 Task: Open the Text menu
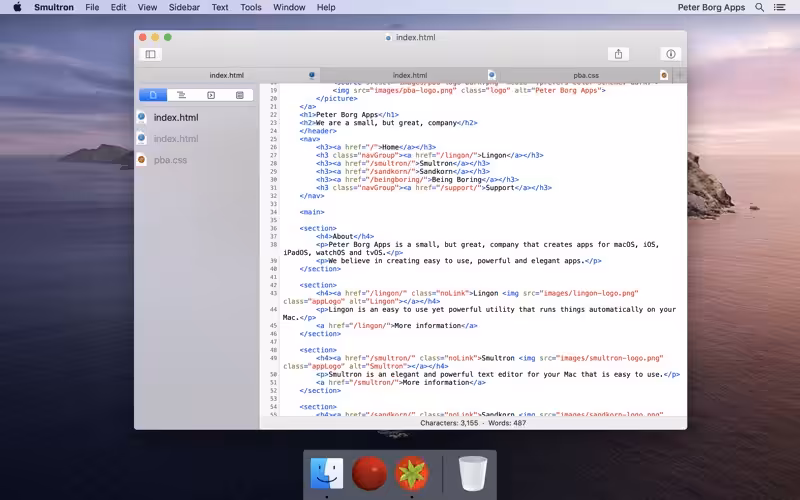(x=220, y=7)
